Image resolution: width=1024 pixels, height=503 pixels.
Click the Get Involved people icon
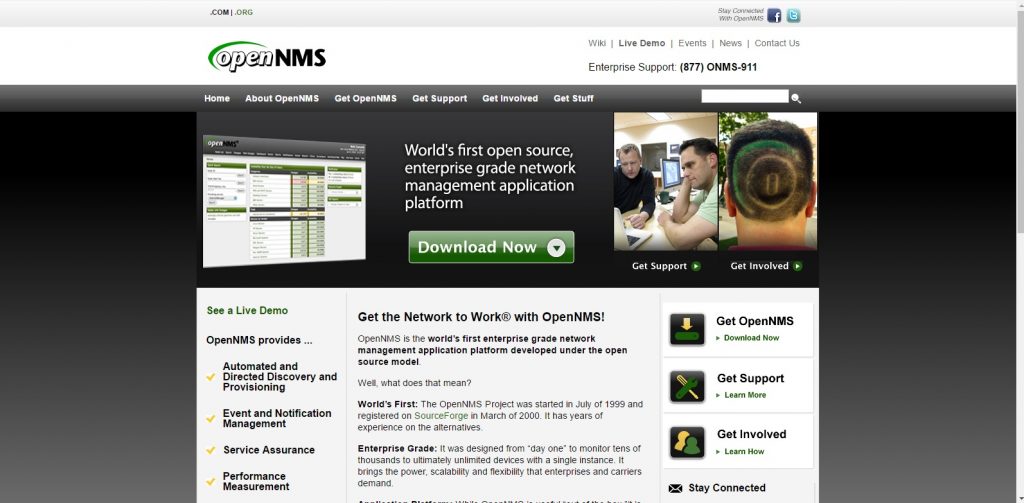coord(687,443)
